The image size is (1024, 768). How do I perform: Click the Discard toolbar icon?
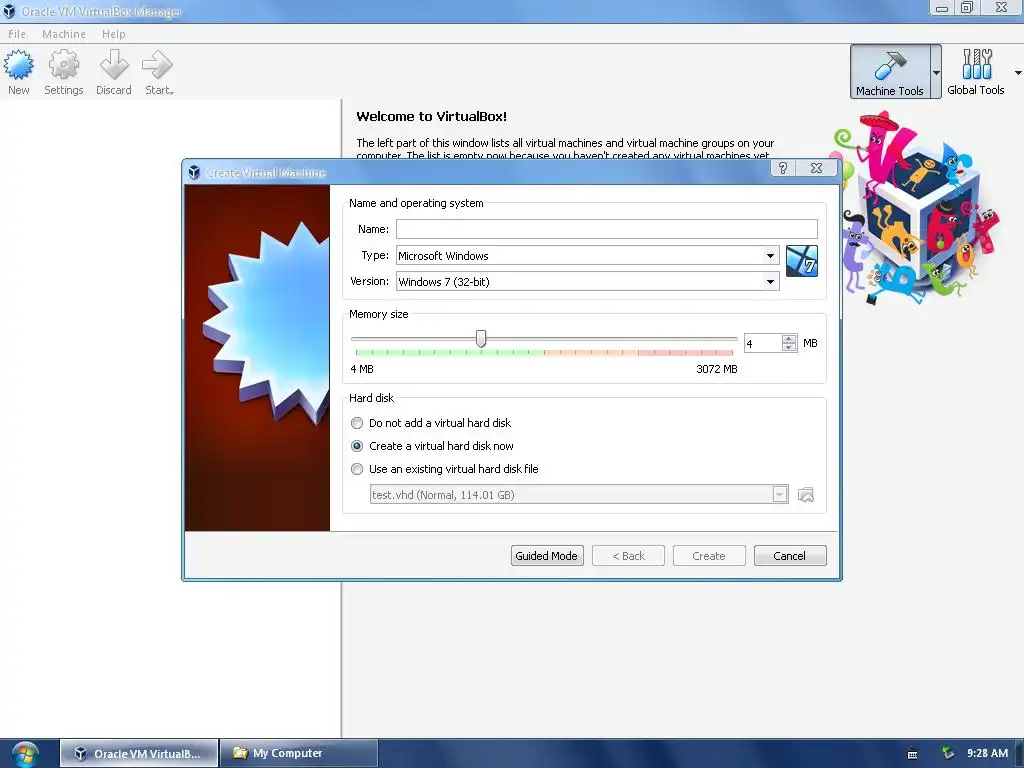[114, 72]
